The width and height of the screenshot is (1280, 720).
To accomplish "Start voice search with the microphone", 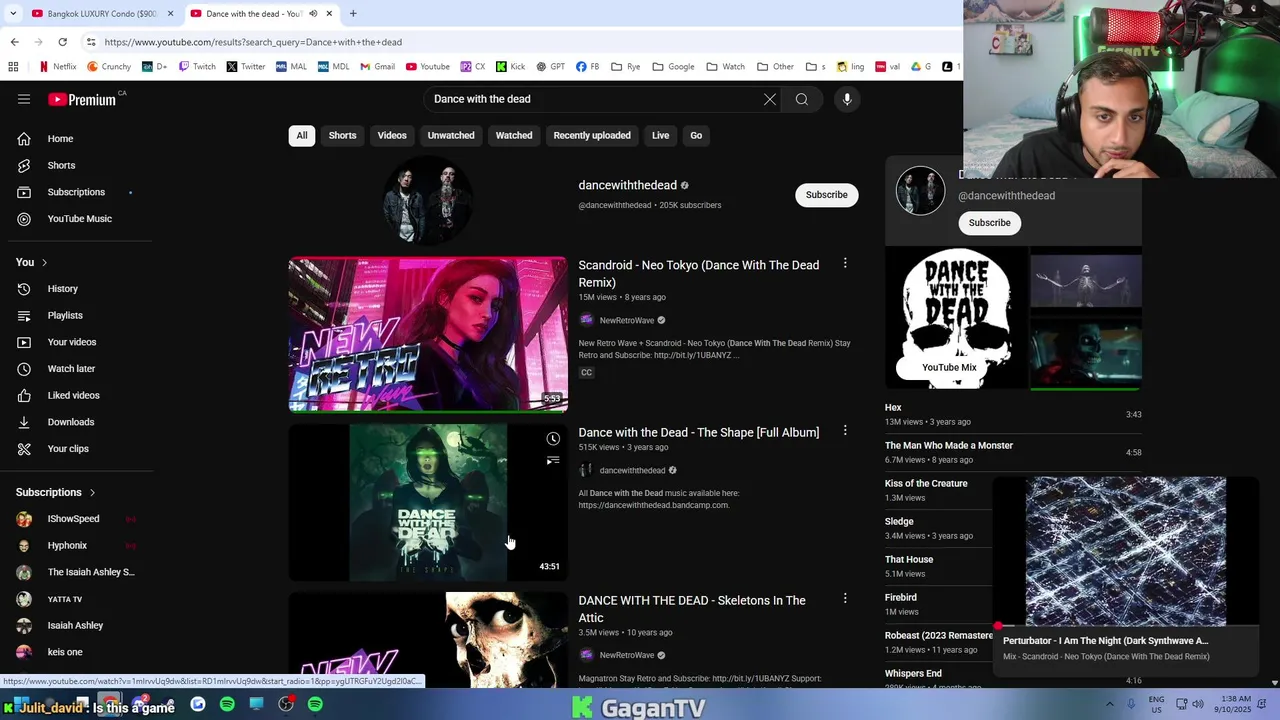I will tap(847, 99).
